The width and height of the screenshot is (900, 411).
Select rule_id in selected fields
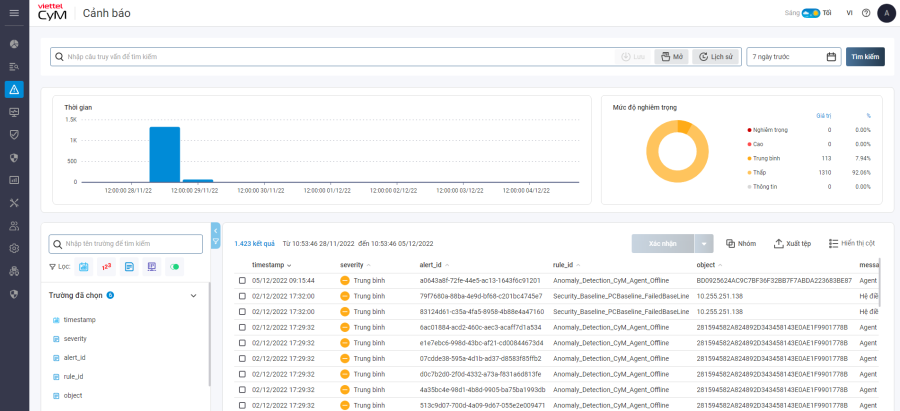73,377
